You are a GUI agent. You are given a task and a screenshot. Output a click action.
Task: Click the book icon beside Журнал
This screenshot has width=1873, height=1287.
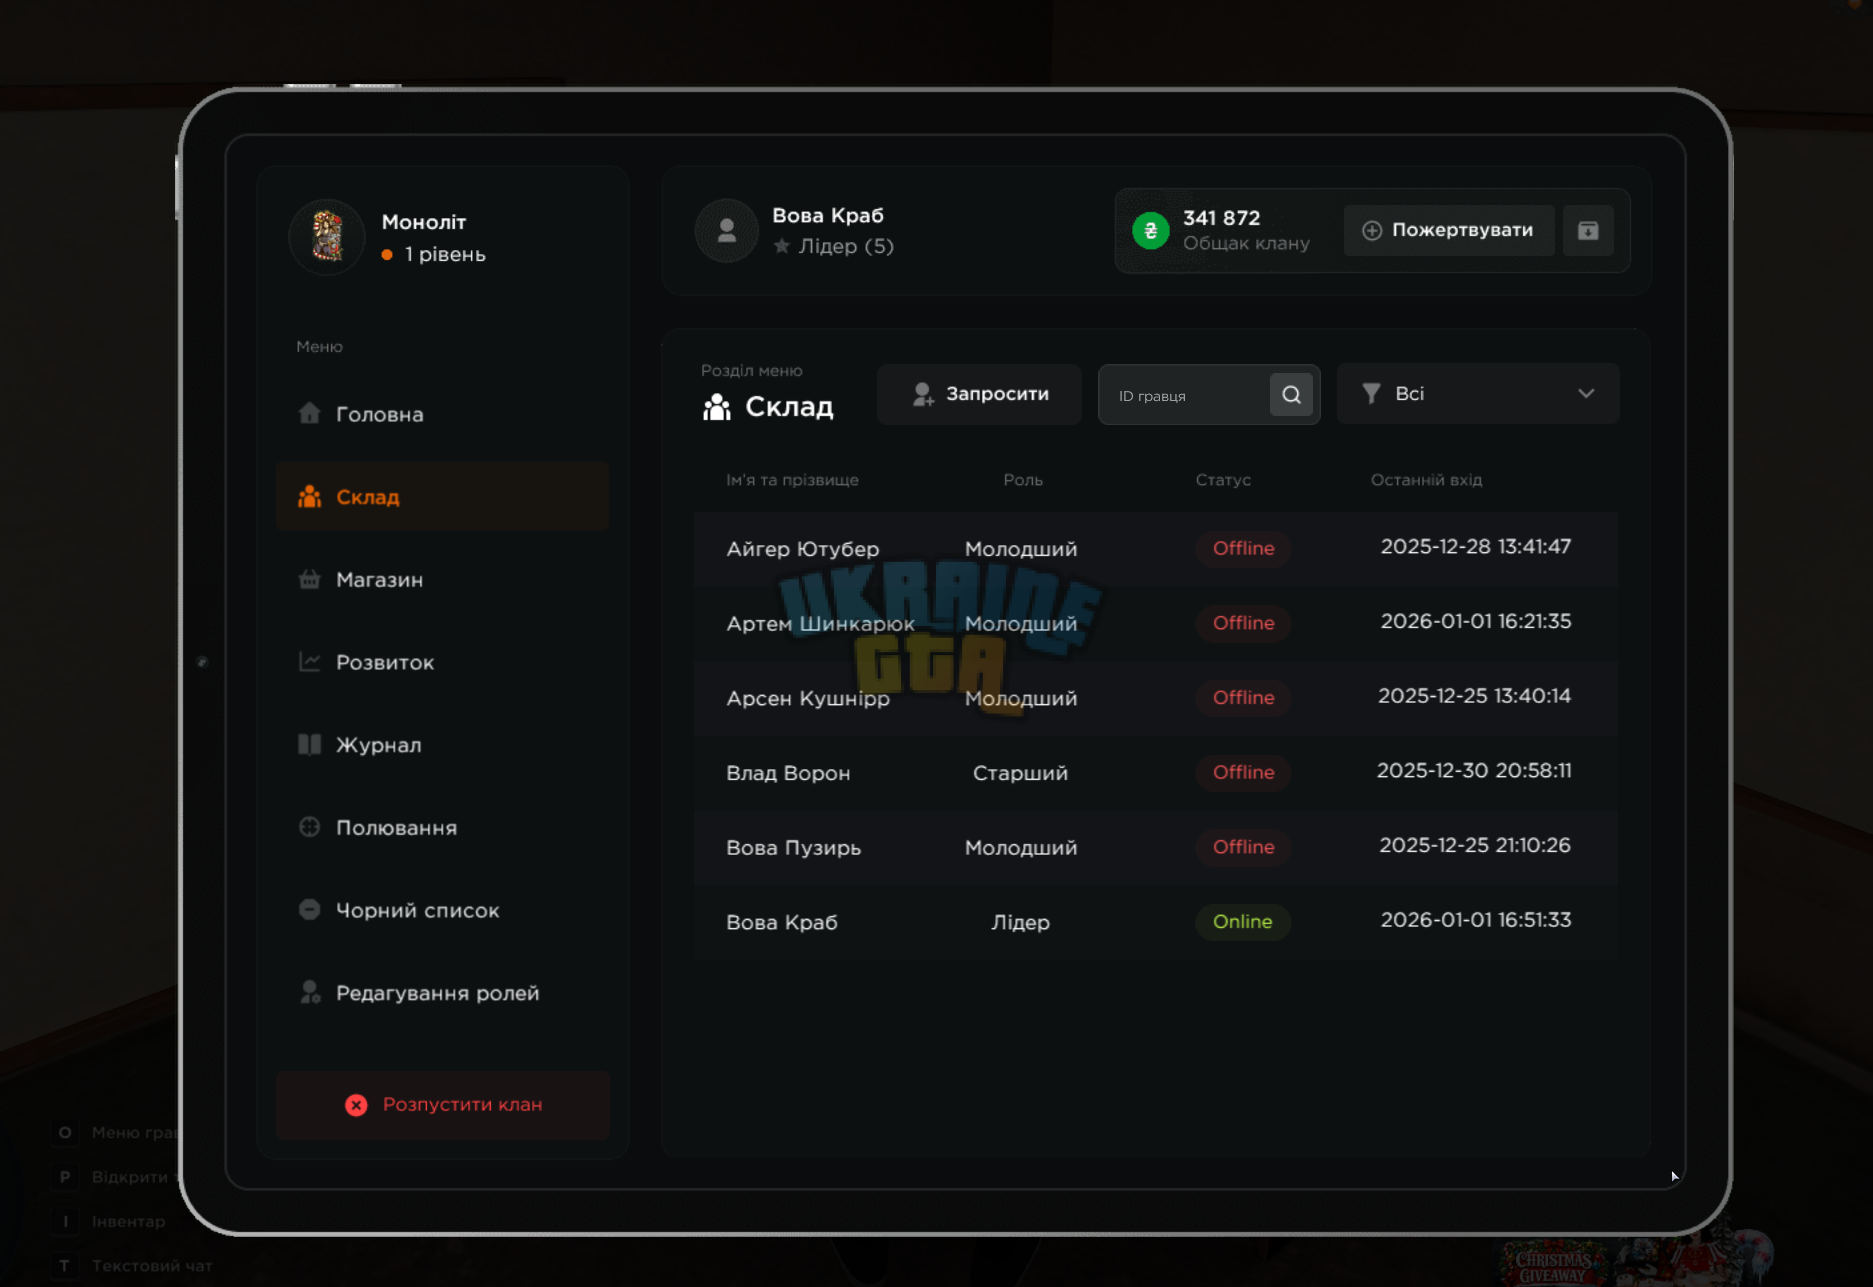(310, 744)
